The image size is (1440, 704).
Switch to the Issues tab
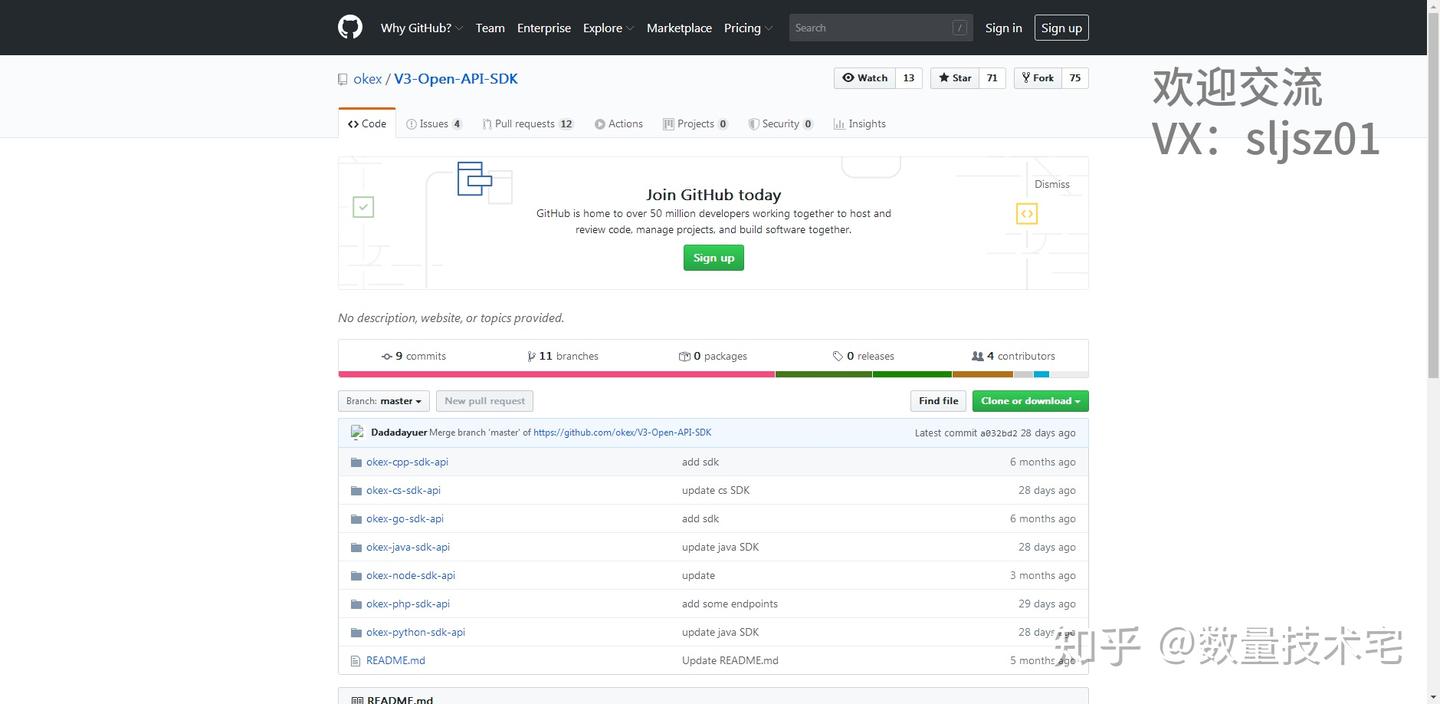[x=434, y=124]
